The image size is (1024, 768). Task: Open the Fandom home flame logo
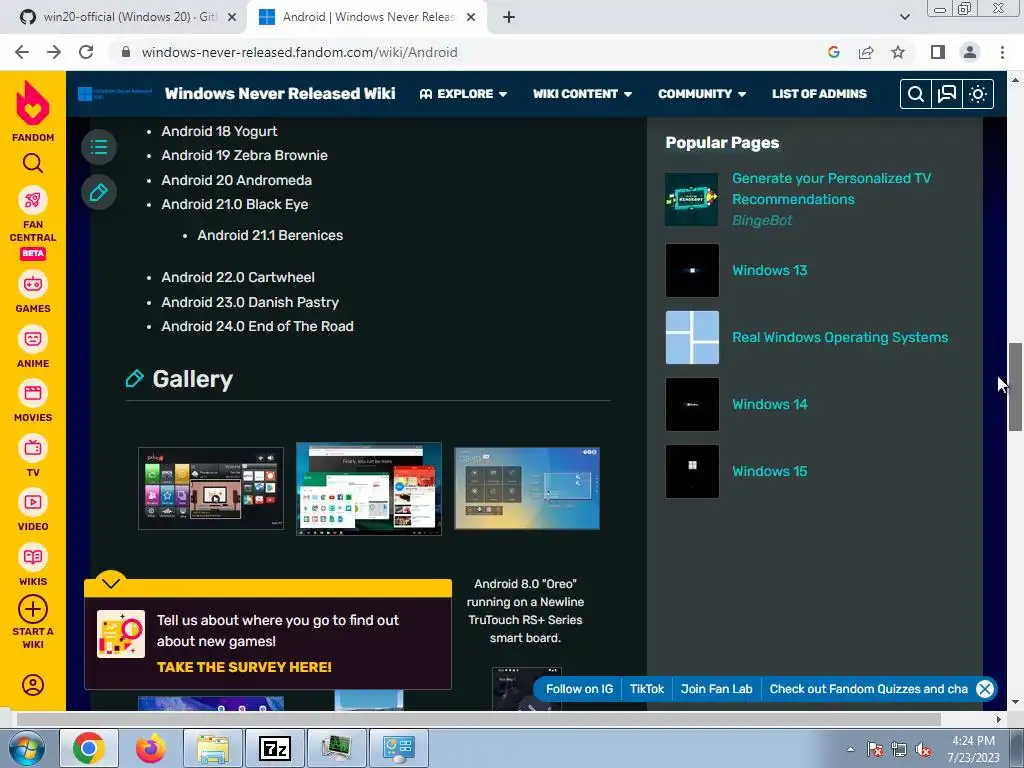tap(33, 103)
